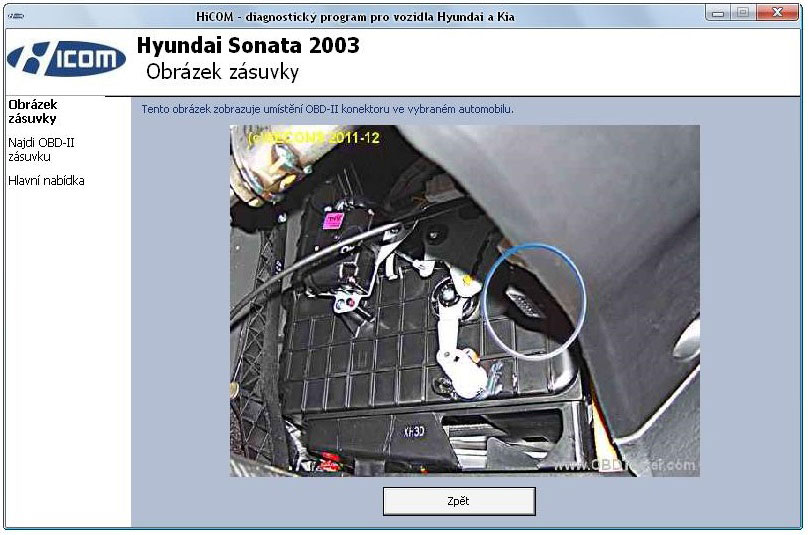
Task: Open Najdi OBD-II zásuvku from the sidebar
Action: pos(41,149)
